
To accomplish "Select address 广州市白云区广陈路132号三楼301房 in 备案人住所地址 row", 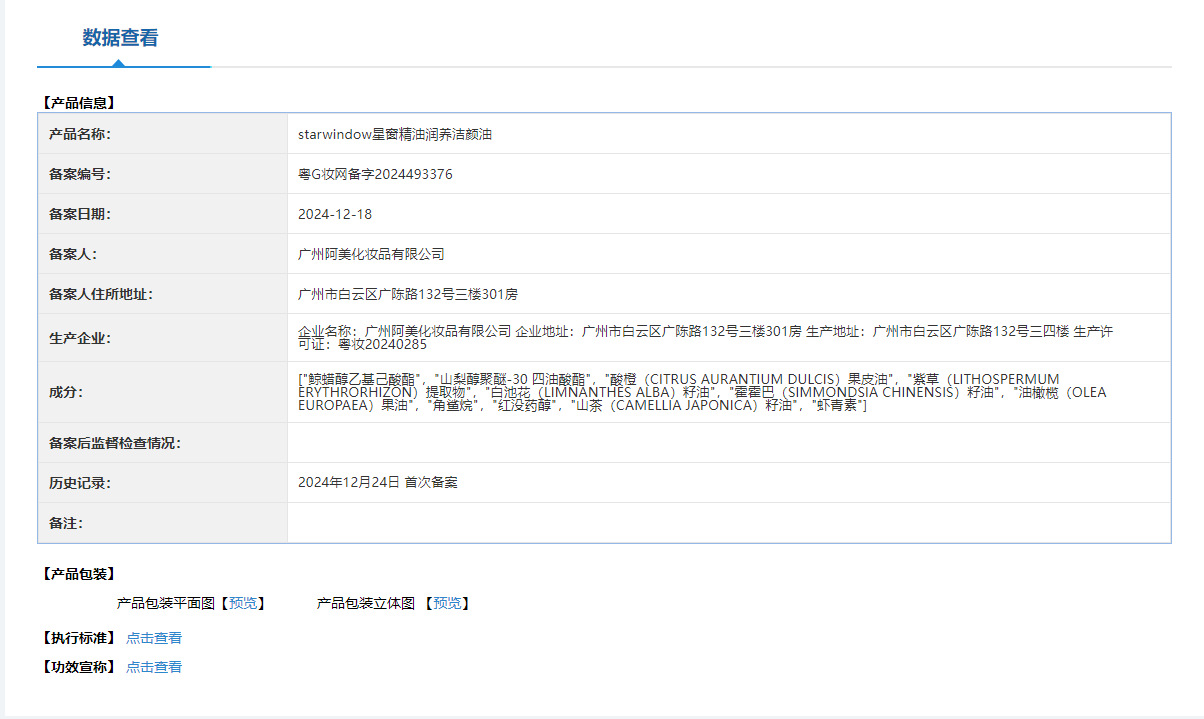I will 408,294.
